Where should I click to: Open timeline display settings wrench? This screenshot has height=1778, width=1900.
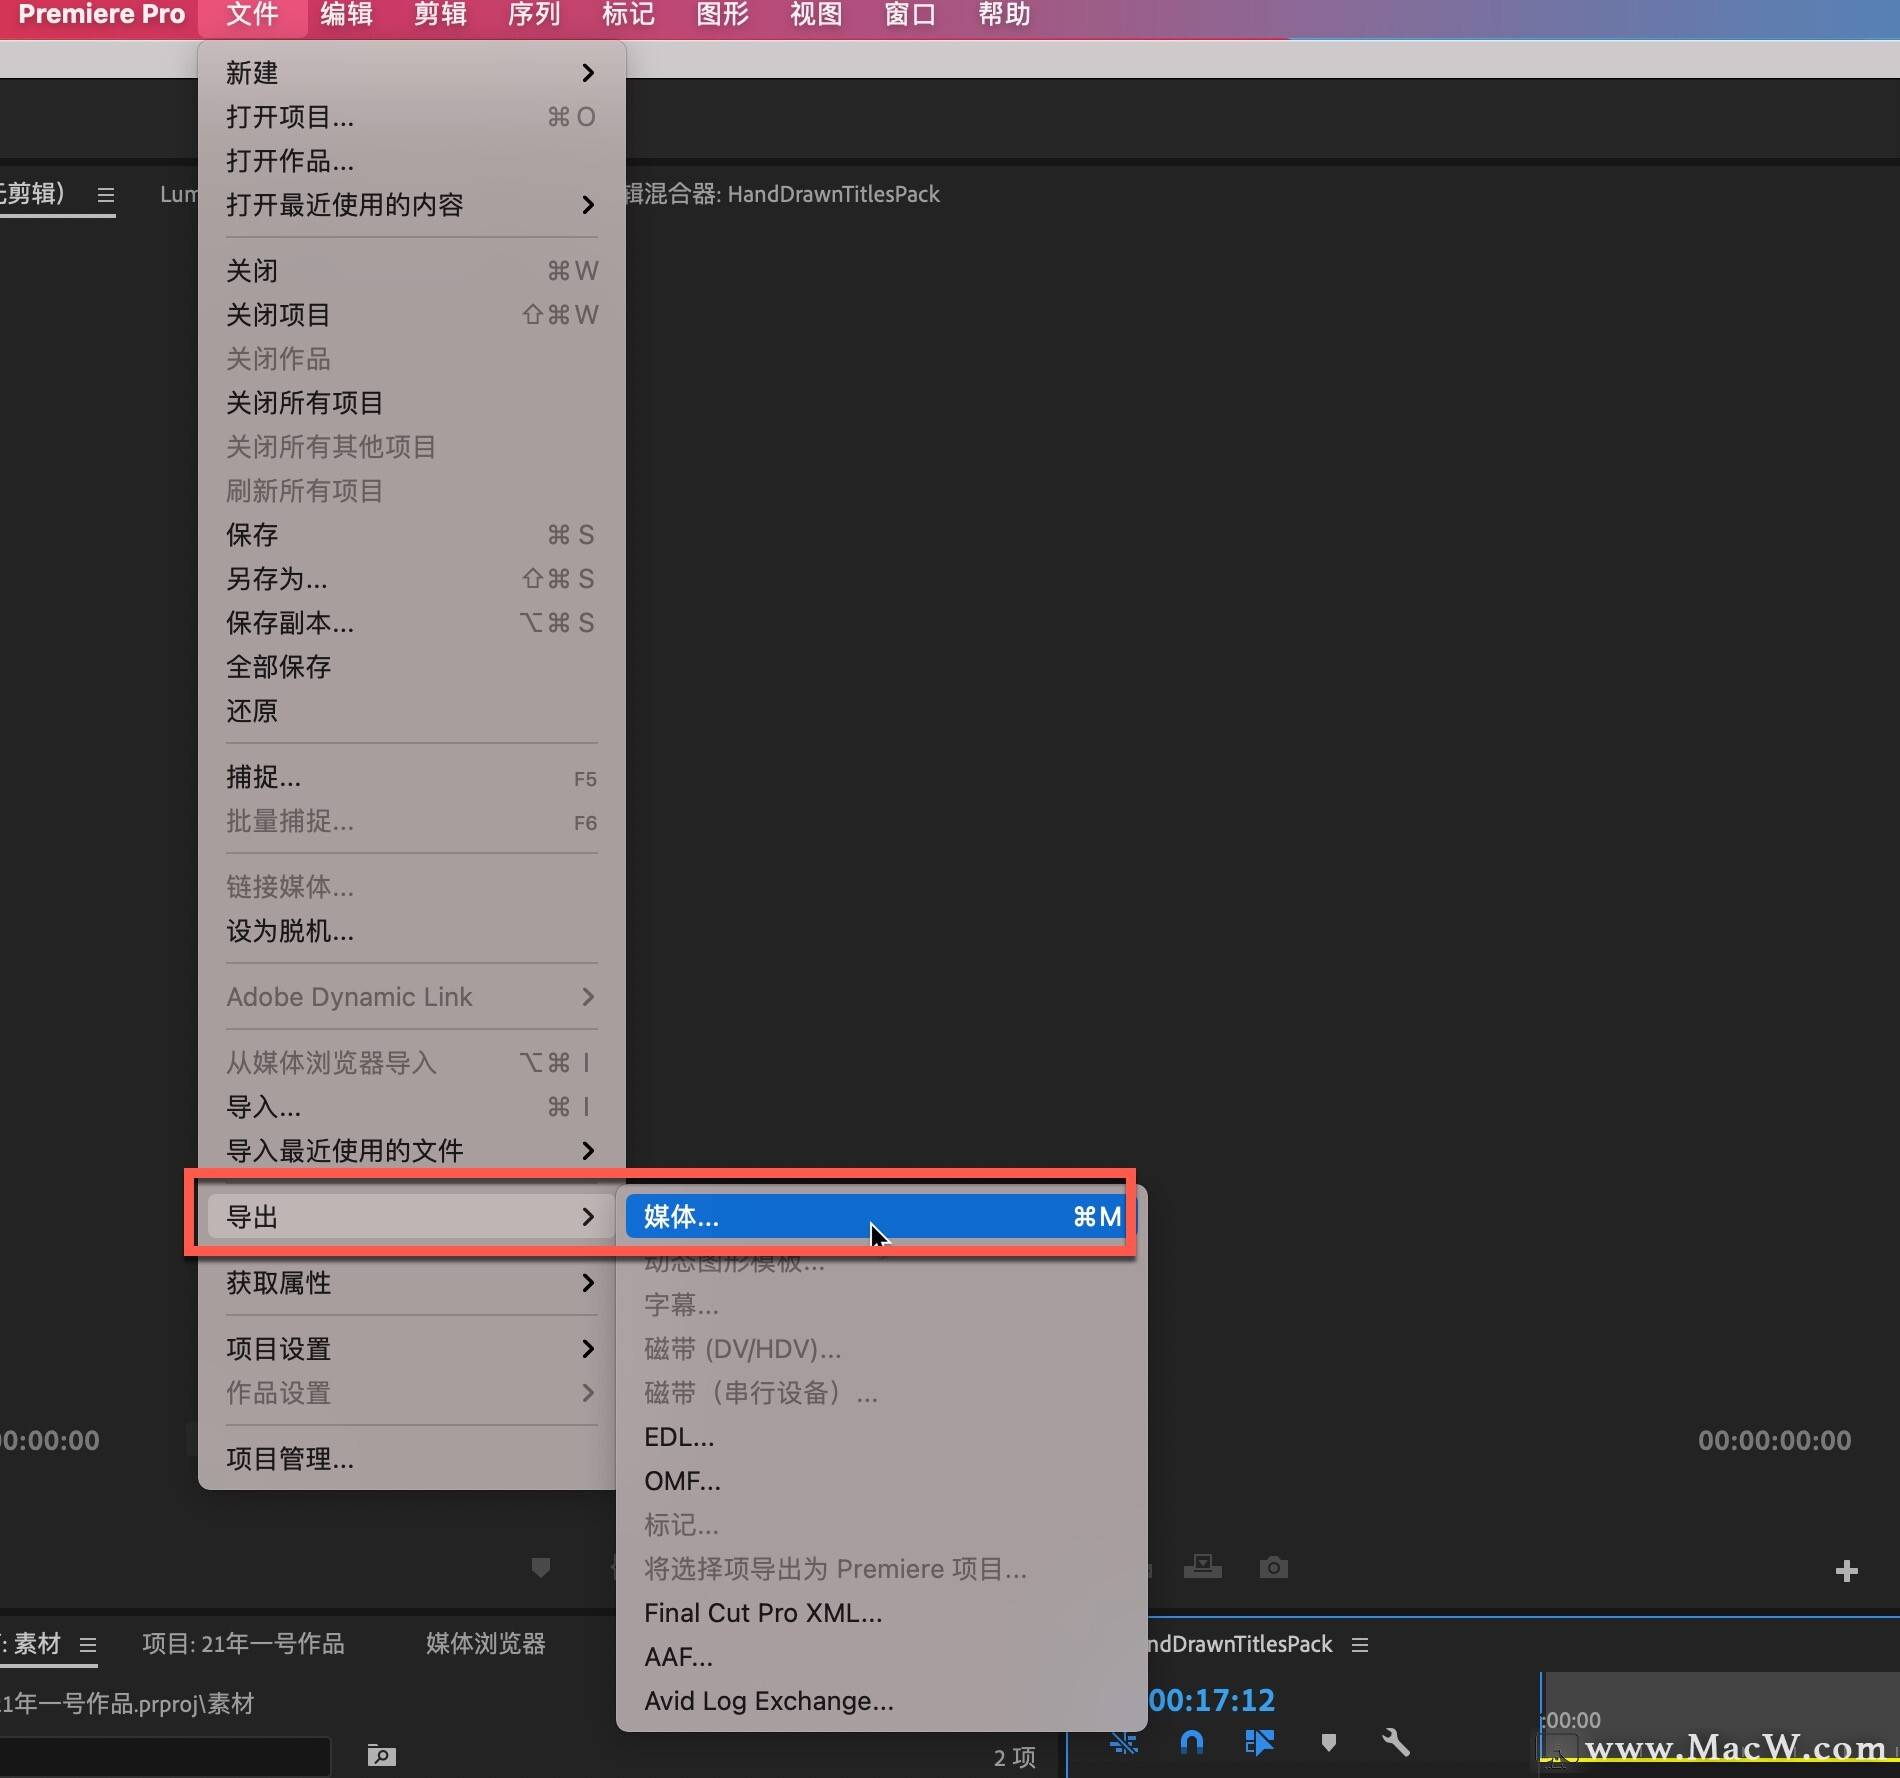[1396, 1743]
